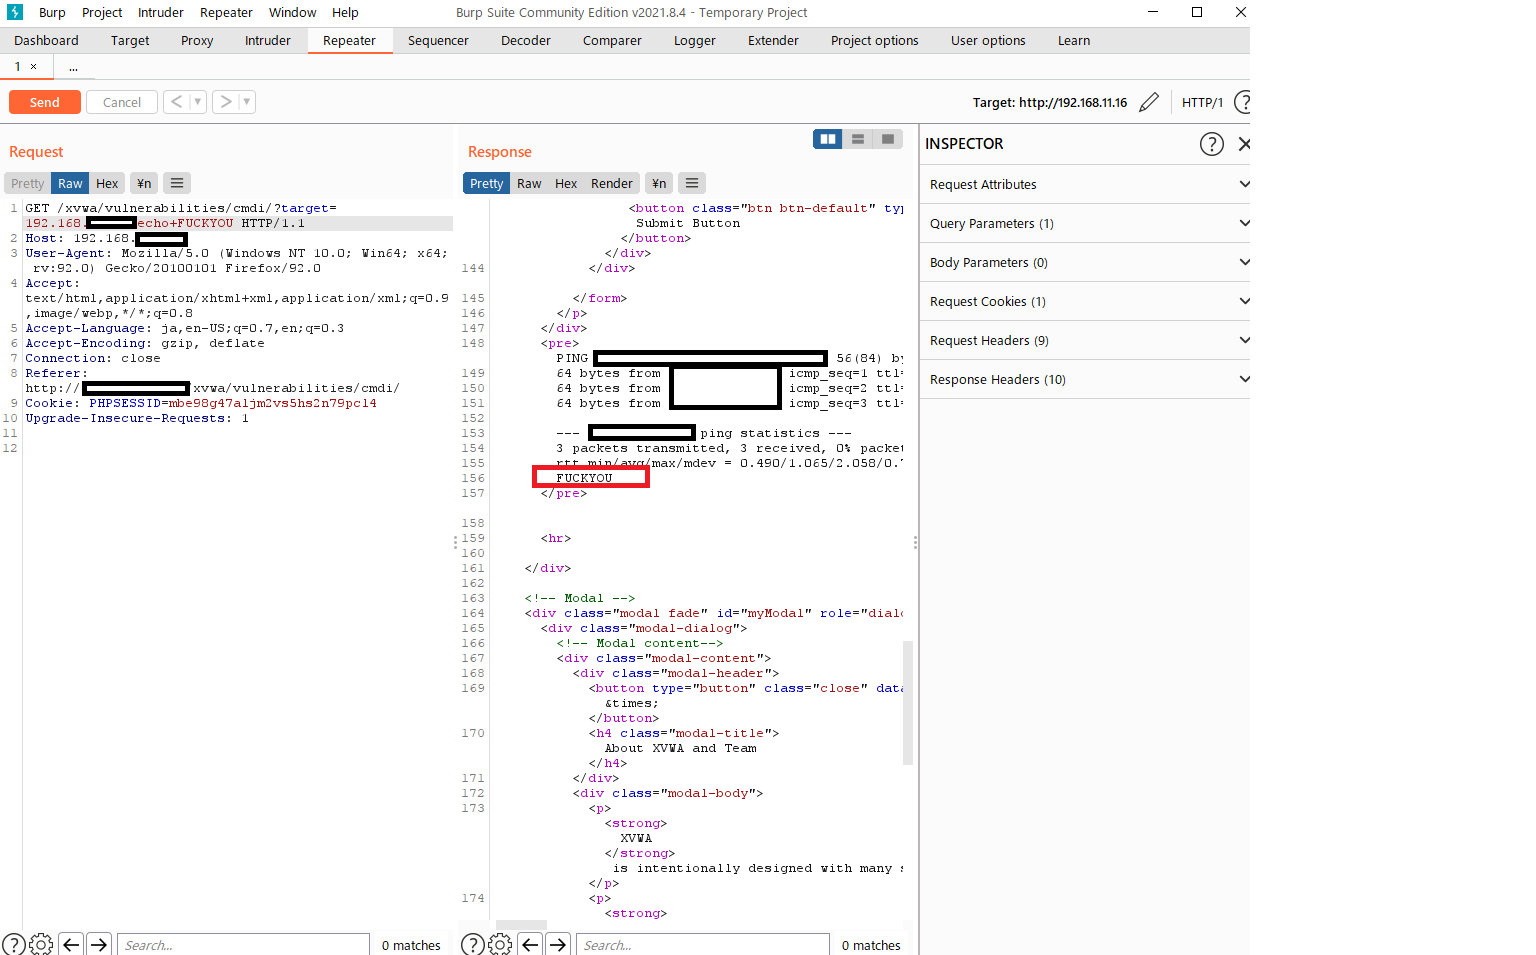Select combined tabs layout icon

point(887,139)
